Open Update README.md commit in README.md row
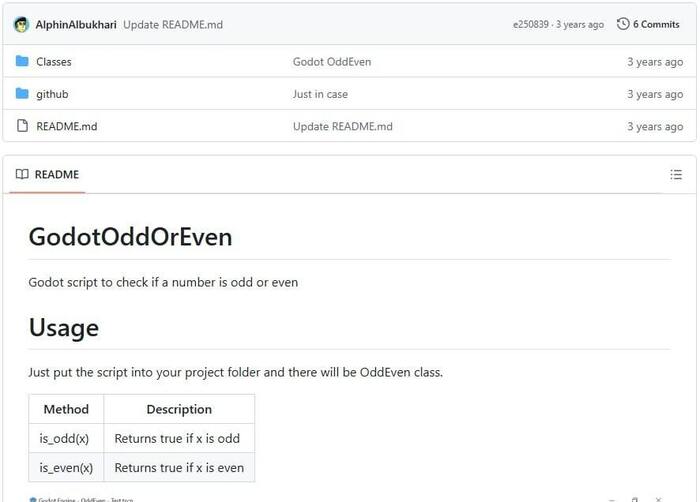 pyautogui.click(x=342, y=126)
